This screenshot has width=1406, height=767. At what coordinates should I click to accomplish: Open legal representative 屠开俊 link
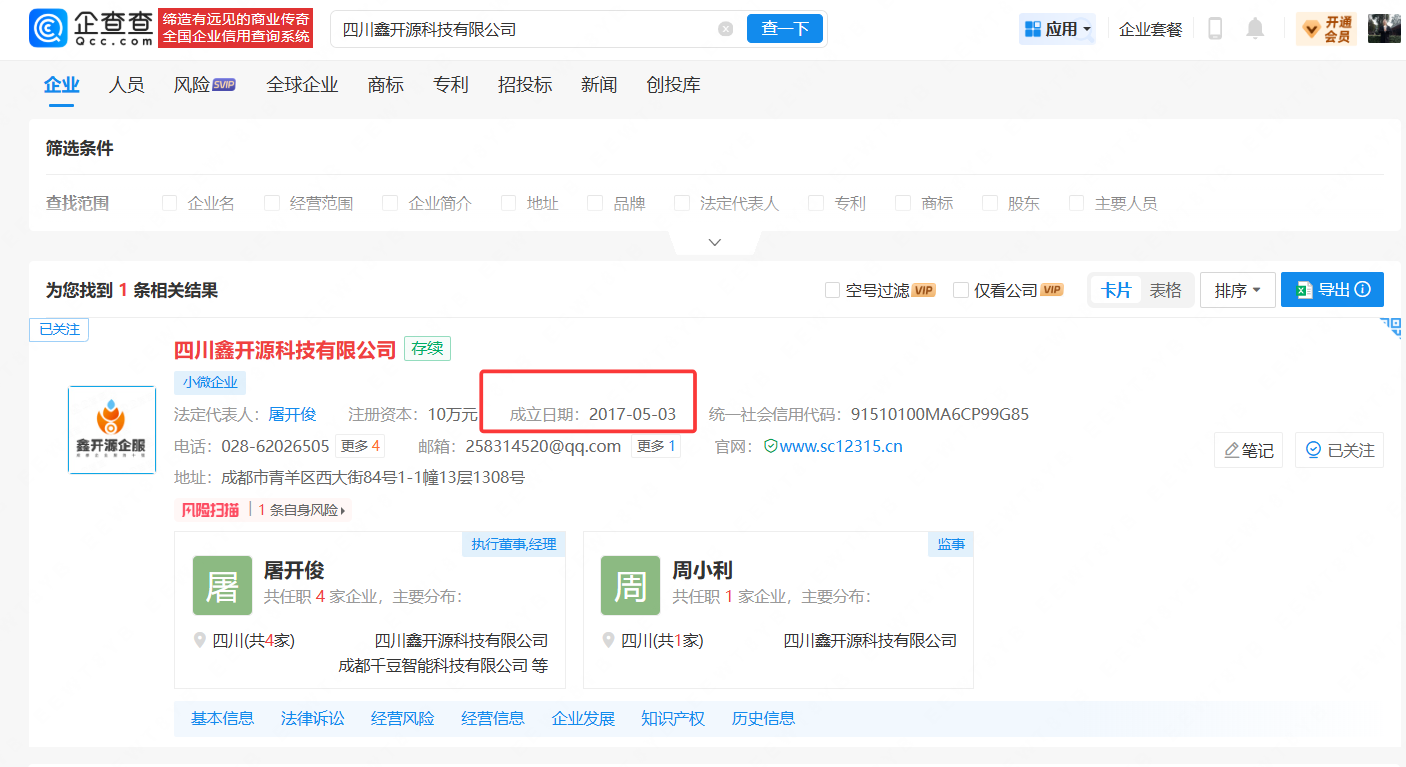pos(292,414)
